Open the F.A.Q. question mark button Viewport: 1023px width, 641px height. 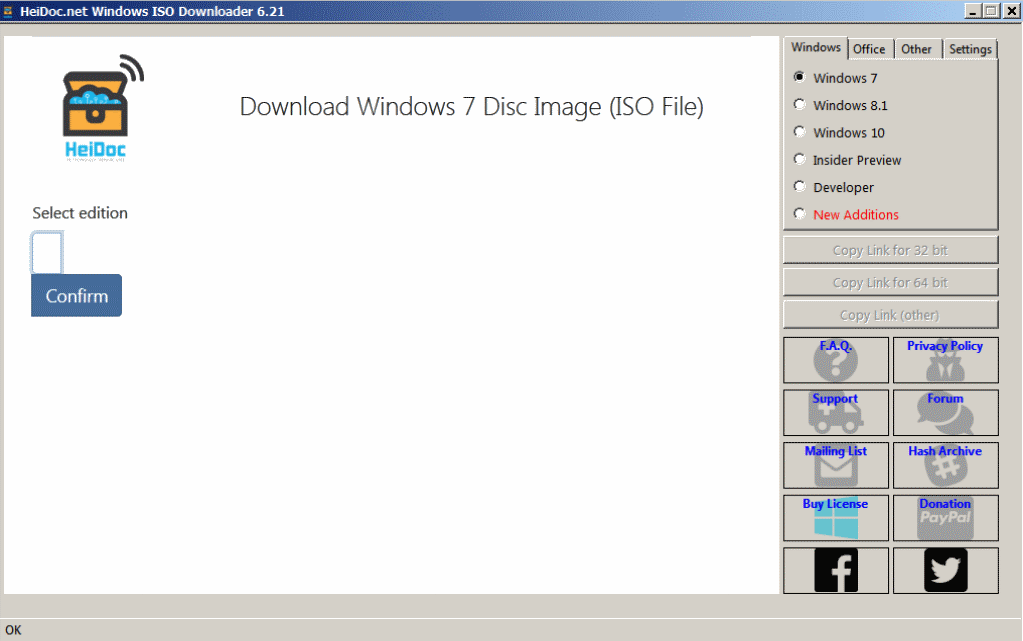pyautogui.click(x=836, y=360)
